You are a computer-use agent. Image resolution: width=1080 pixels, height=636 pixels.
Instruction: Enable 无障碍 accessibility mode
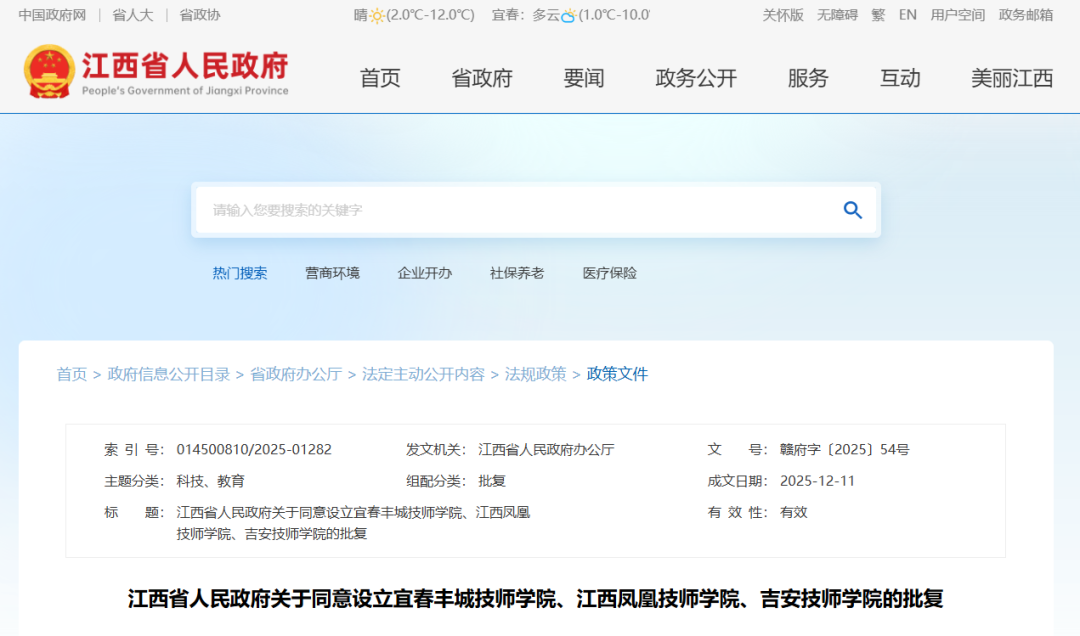[837, 15]
